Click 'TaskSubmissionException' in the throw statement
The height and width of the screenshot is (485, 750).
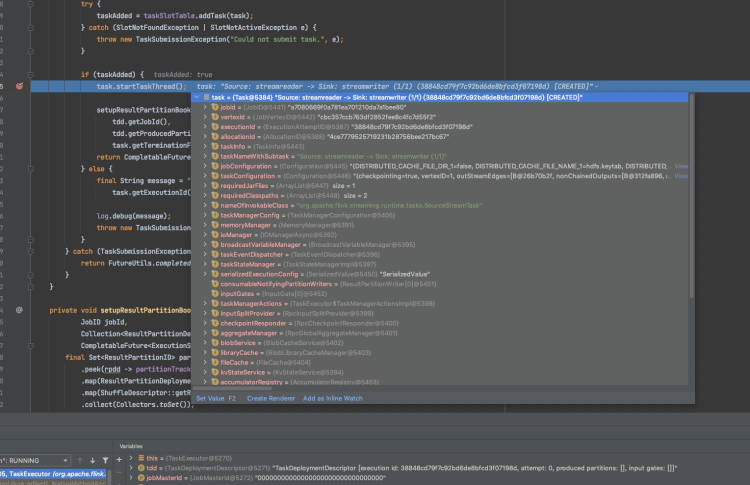(x=182, y=39)
